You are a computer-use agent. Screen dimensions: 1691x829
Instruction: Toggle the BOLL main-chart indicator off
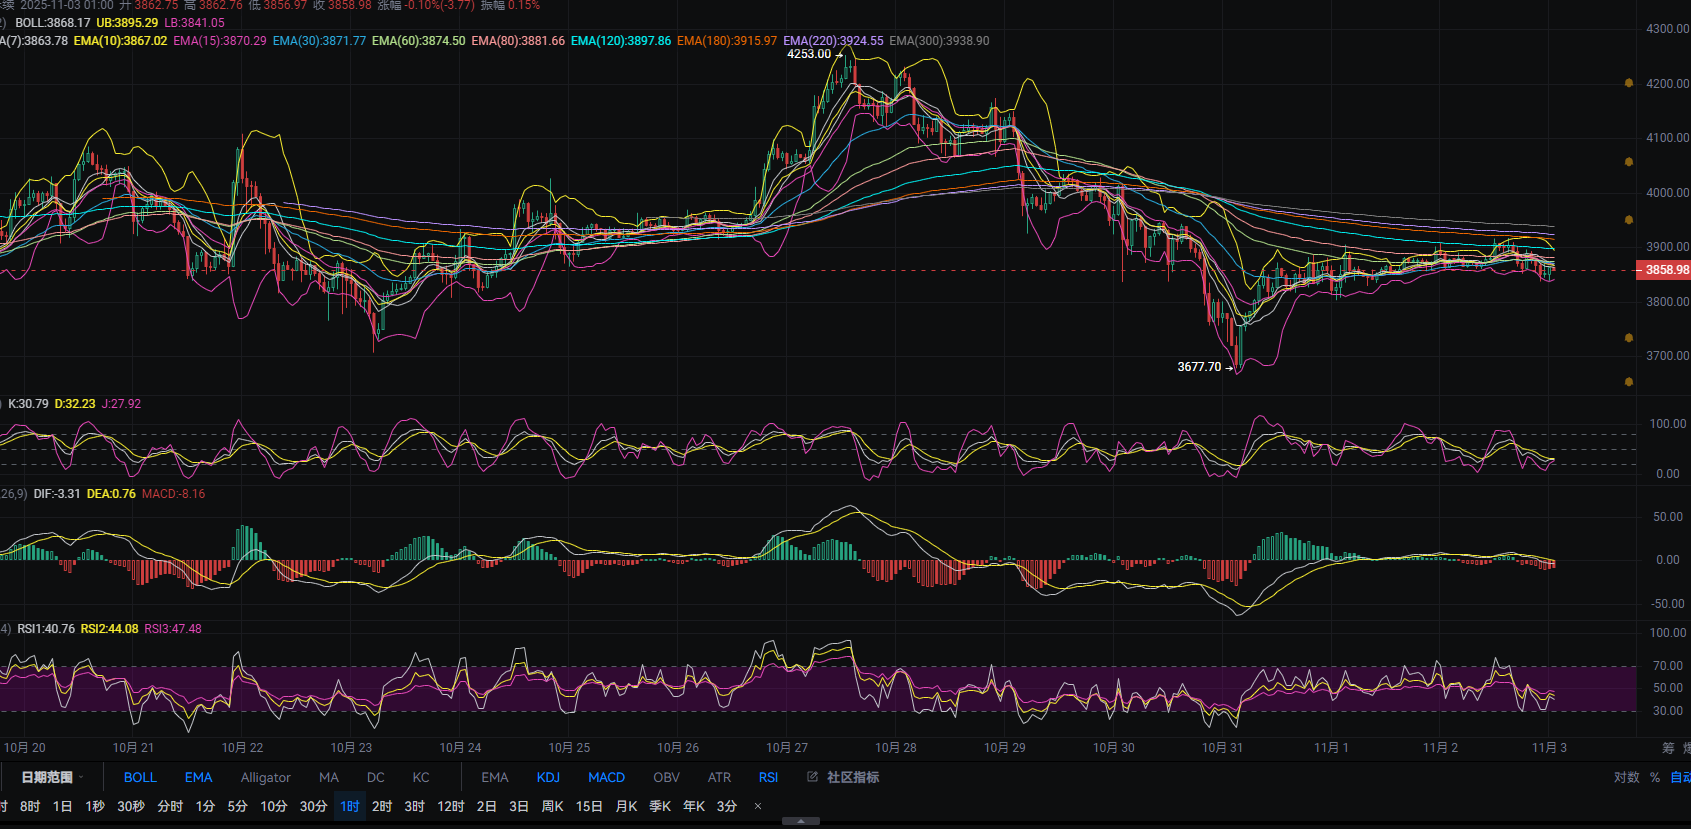pos(140,777)
